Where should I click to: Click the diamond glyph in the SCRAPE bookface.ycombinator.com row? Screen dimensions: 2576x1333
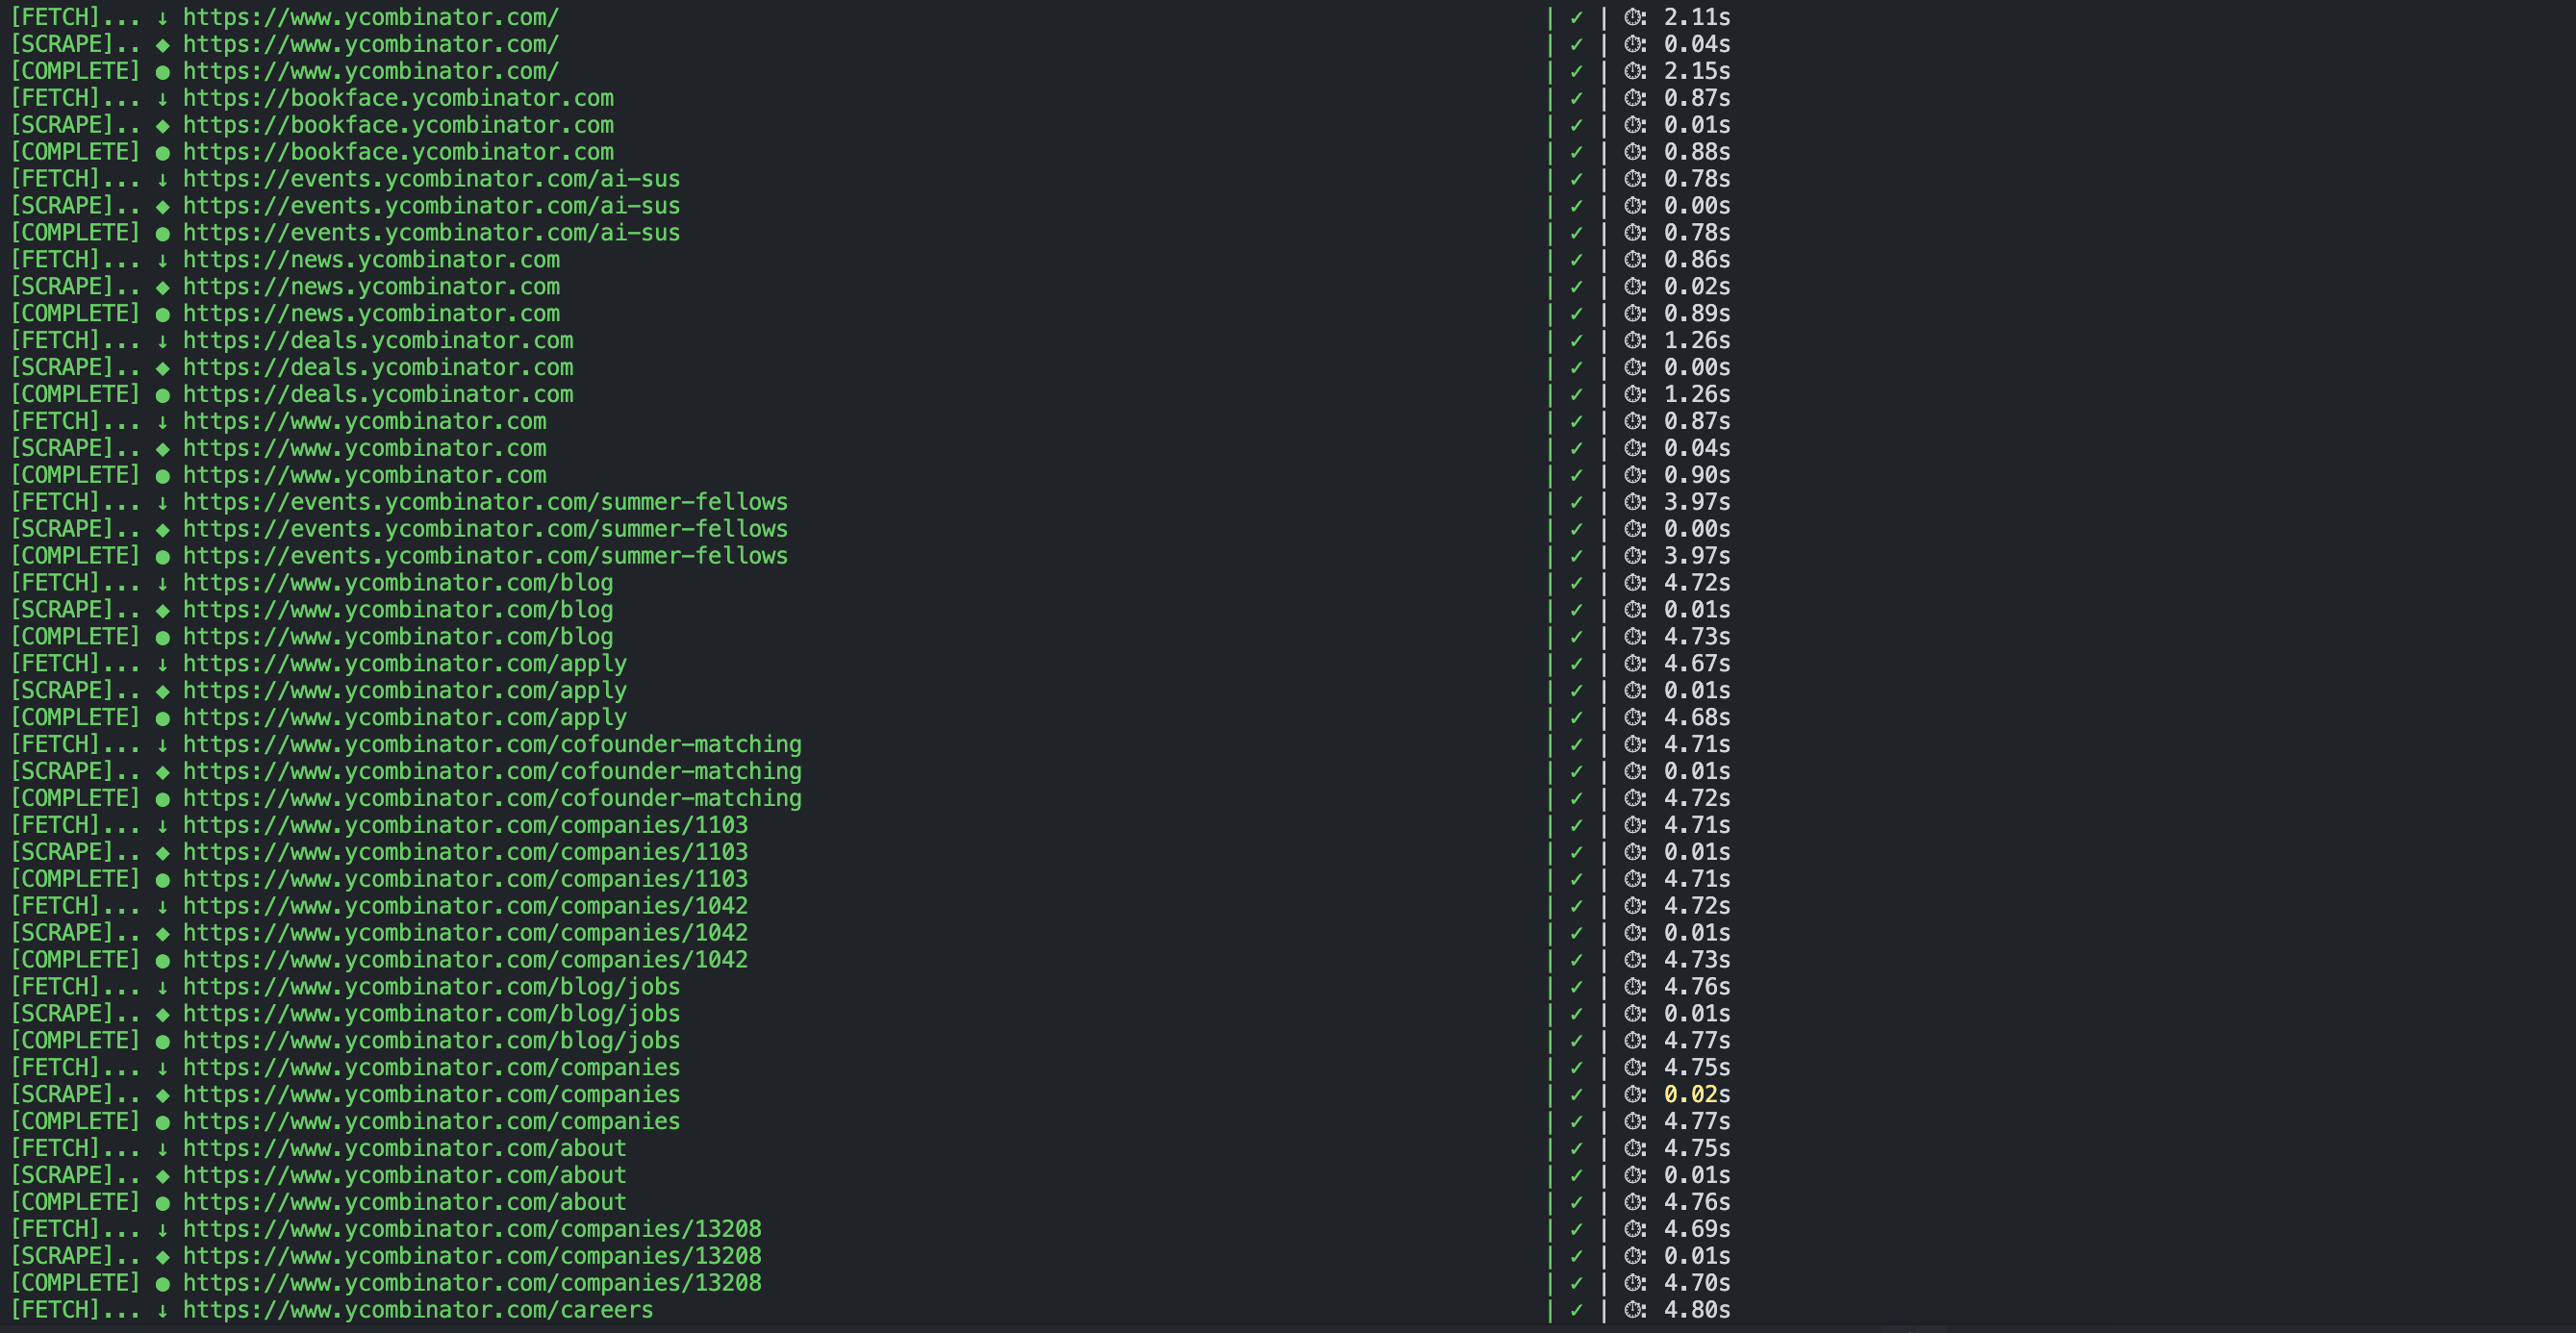pyautogui.click(x=162, y=126)
